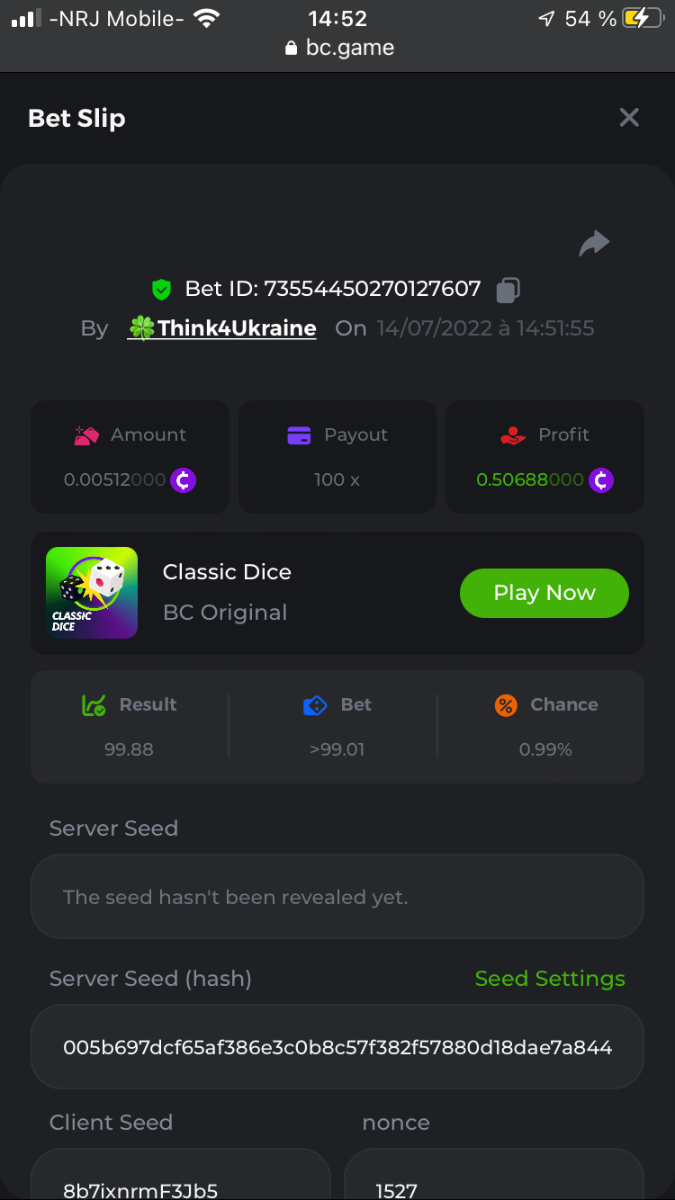Click the Payout card icon

point(299,435)
